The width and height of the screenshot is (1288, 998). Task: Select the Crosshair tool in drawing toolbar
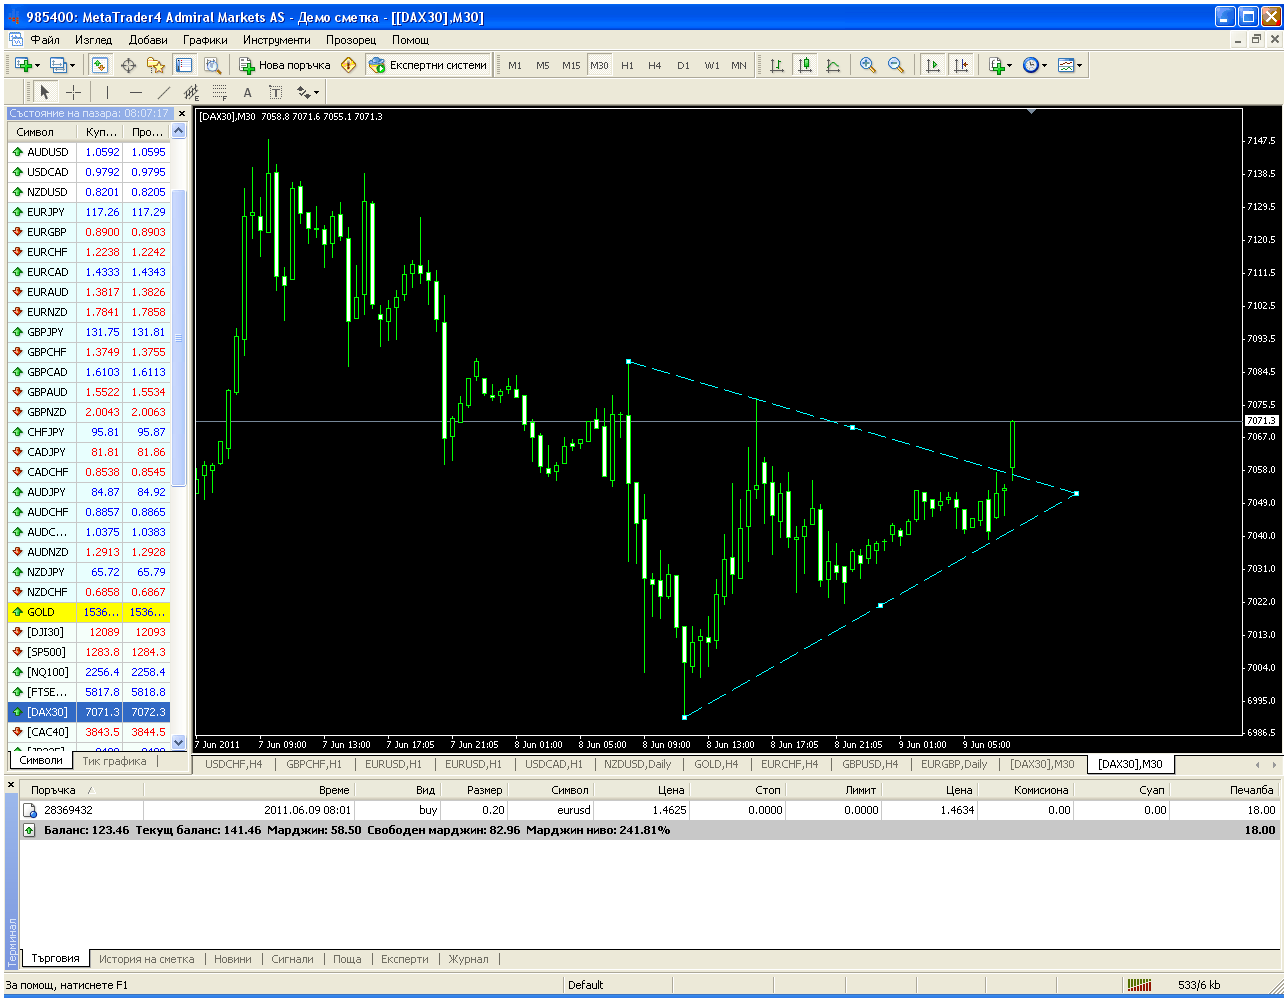(x=73, y=92)
